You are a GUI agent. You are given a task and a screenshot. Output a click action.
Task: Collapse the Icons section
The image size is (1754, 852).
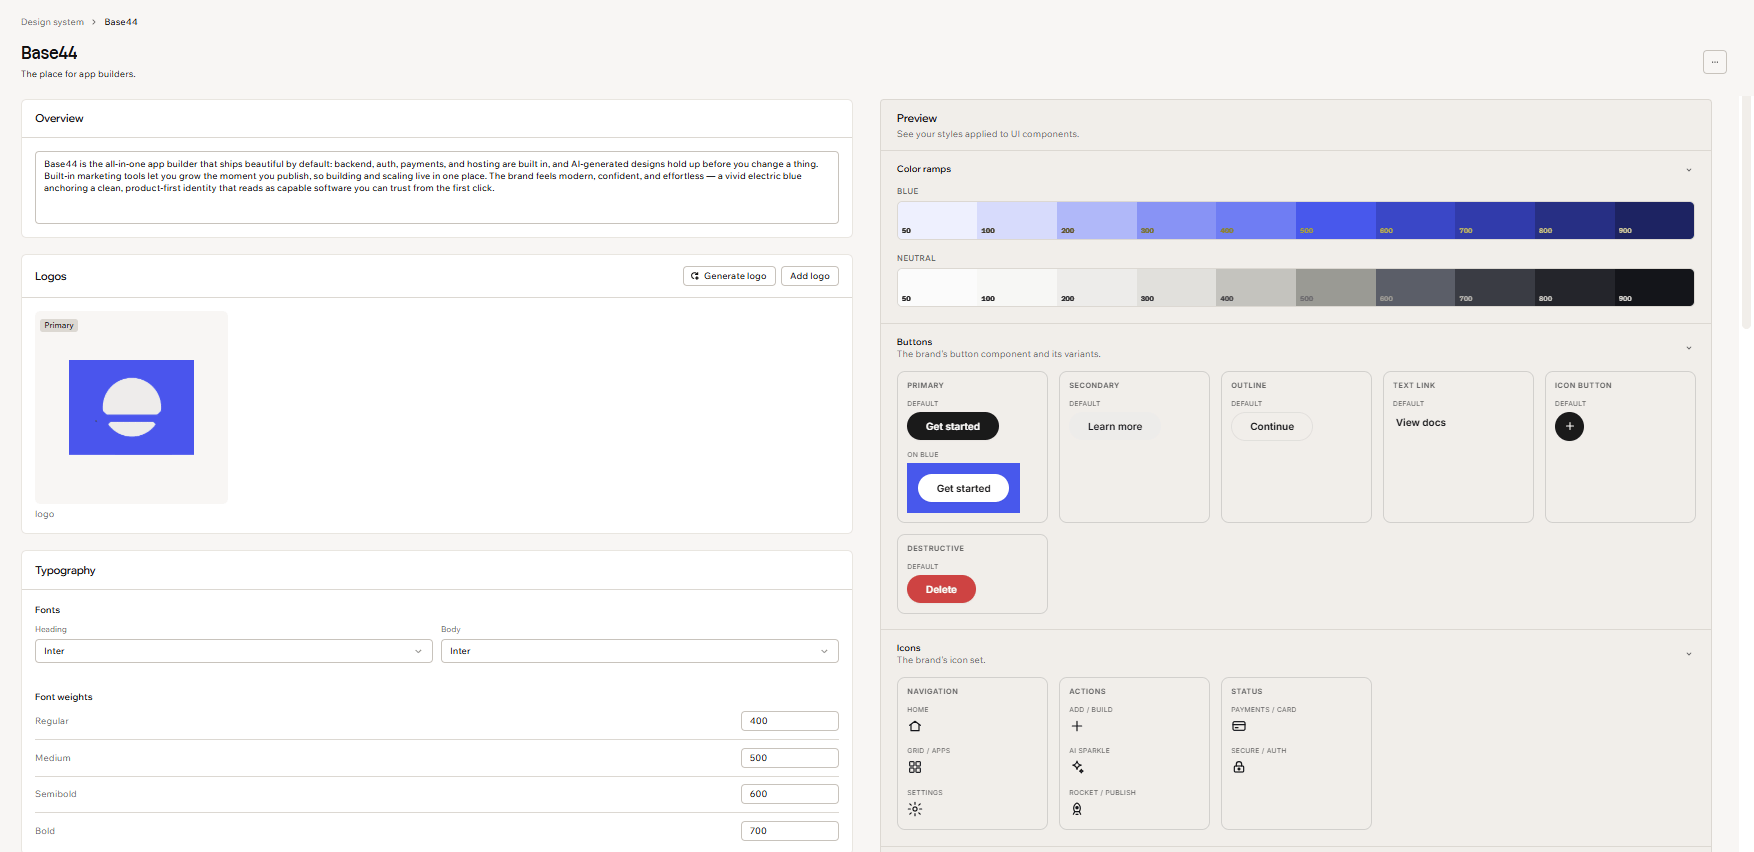(x=1689, y=654)
